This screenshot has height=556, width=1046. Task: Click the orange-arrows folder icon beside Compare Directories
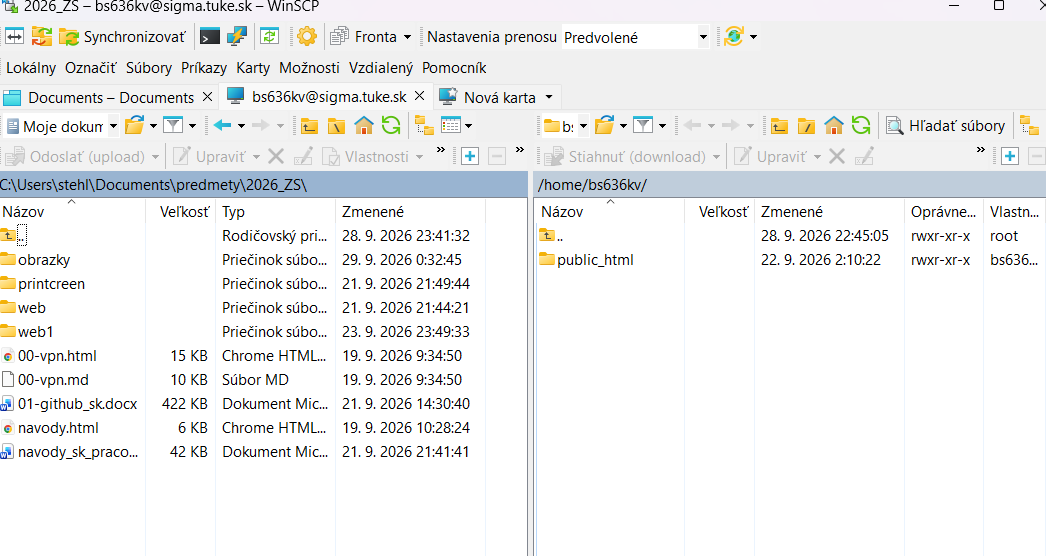coord(41,36)
